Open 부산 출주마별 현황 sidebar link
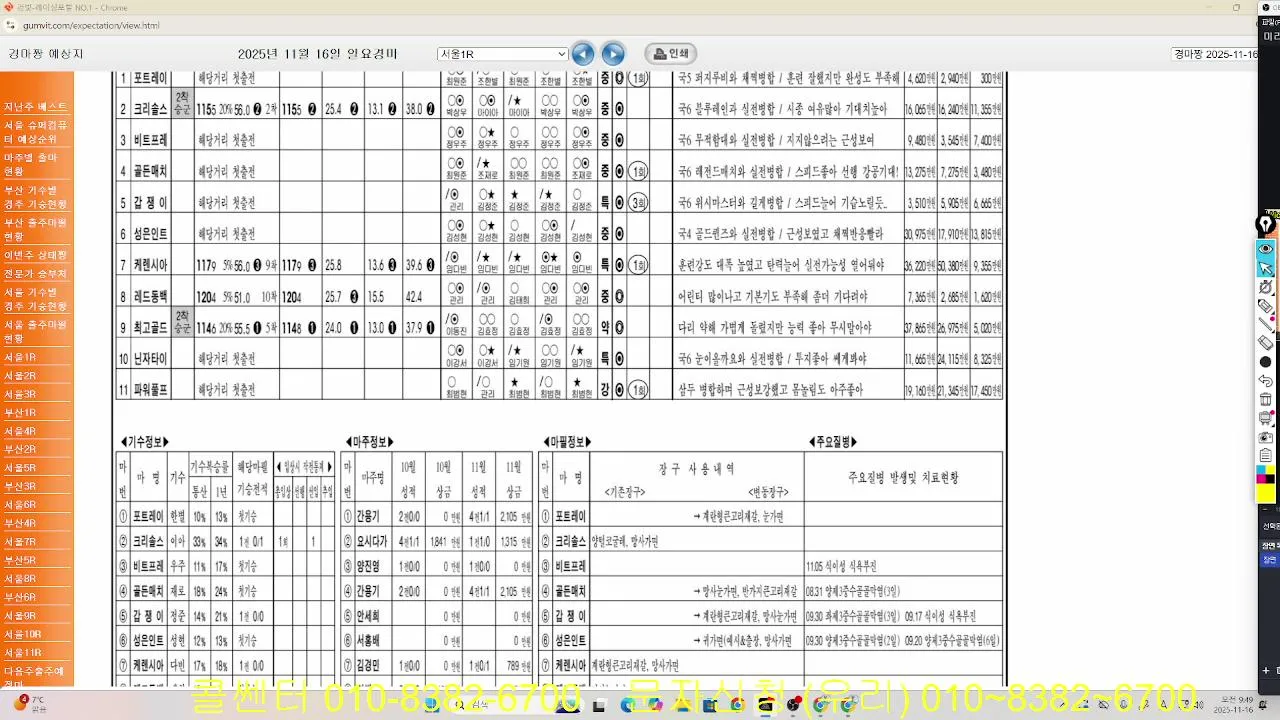Image resolution: width=1280 pixels, height=720 pixels. pyautogui.click(x=36, y=230)
